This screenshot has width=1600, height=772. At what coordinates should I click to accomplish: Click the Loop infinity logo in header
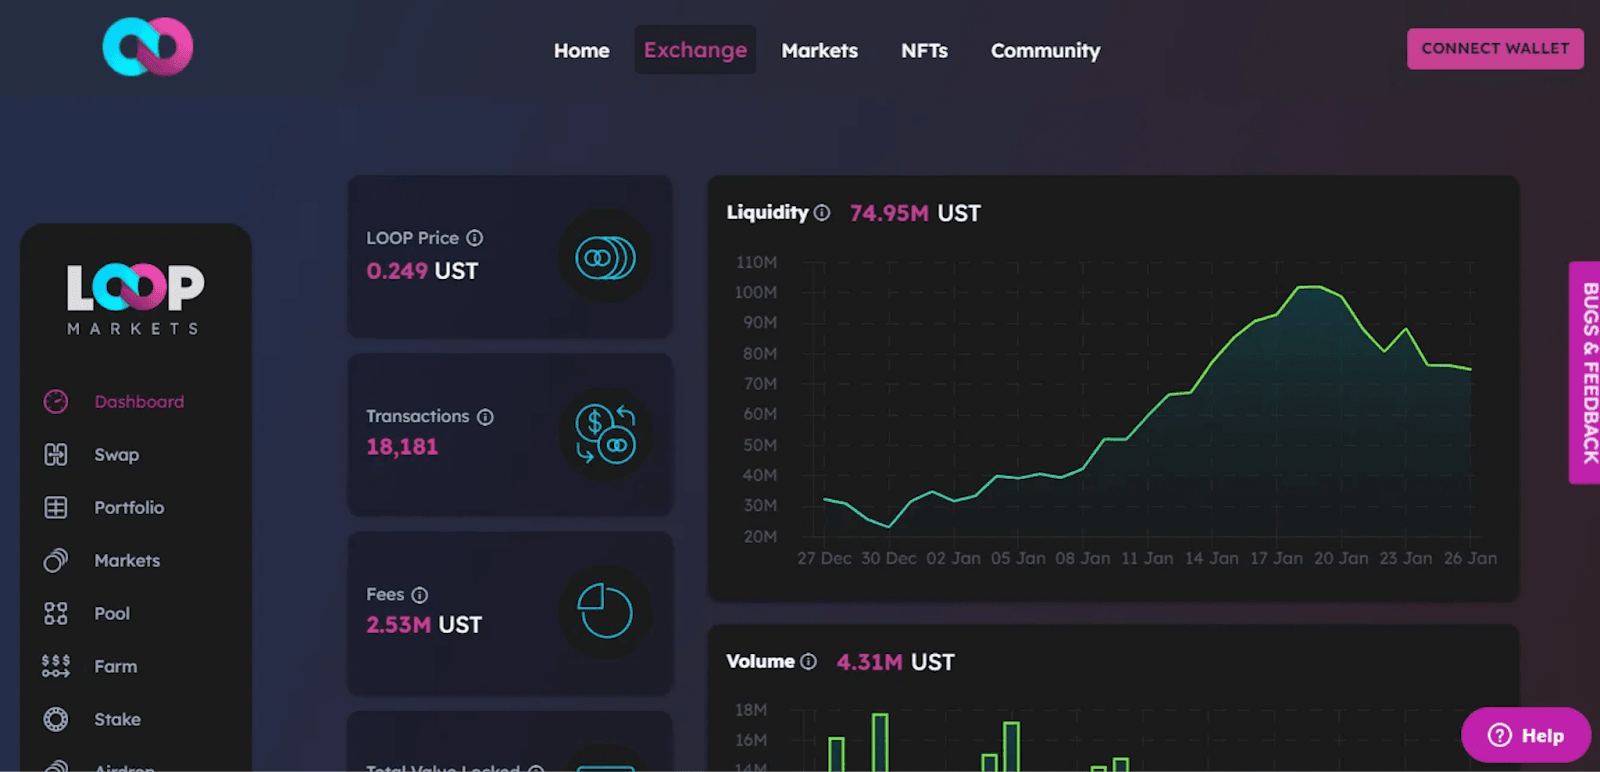148,47
